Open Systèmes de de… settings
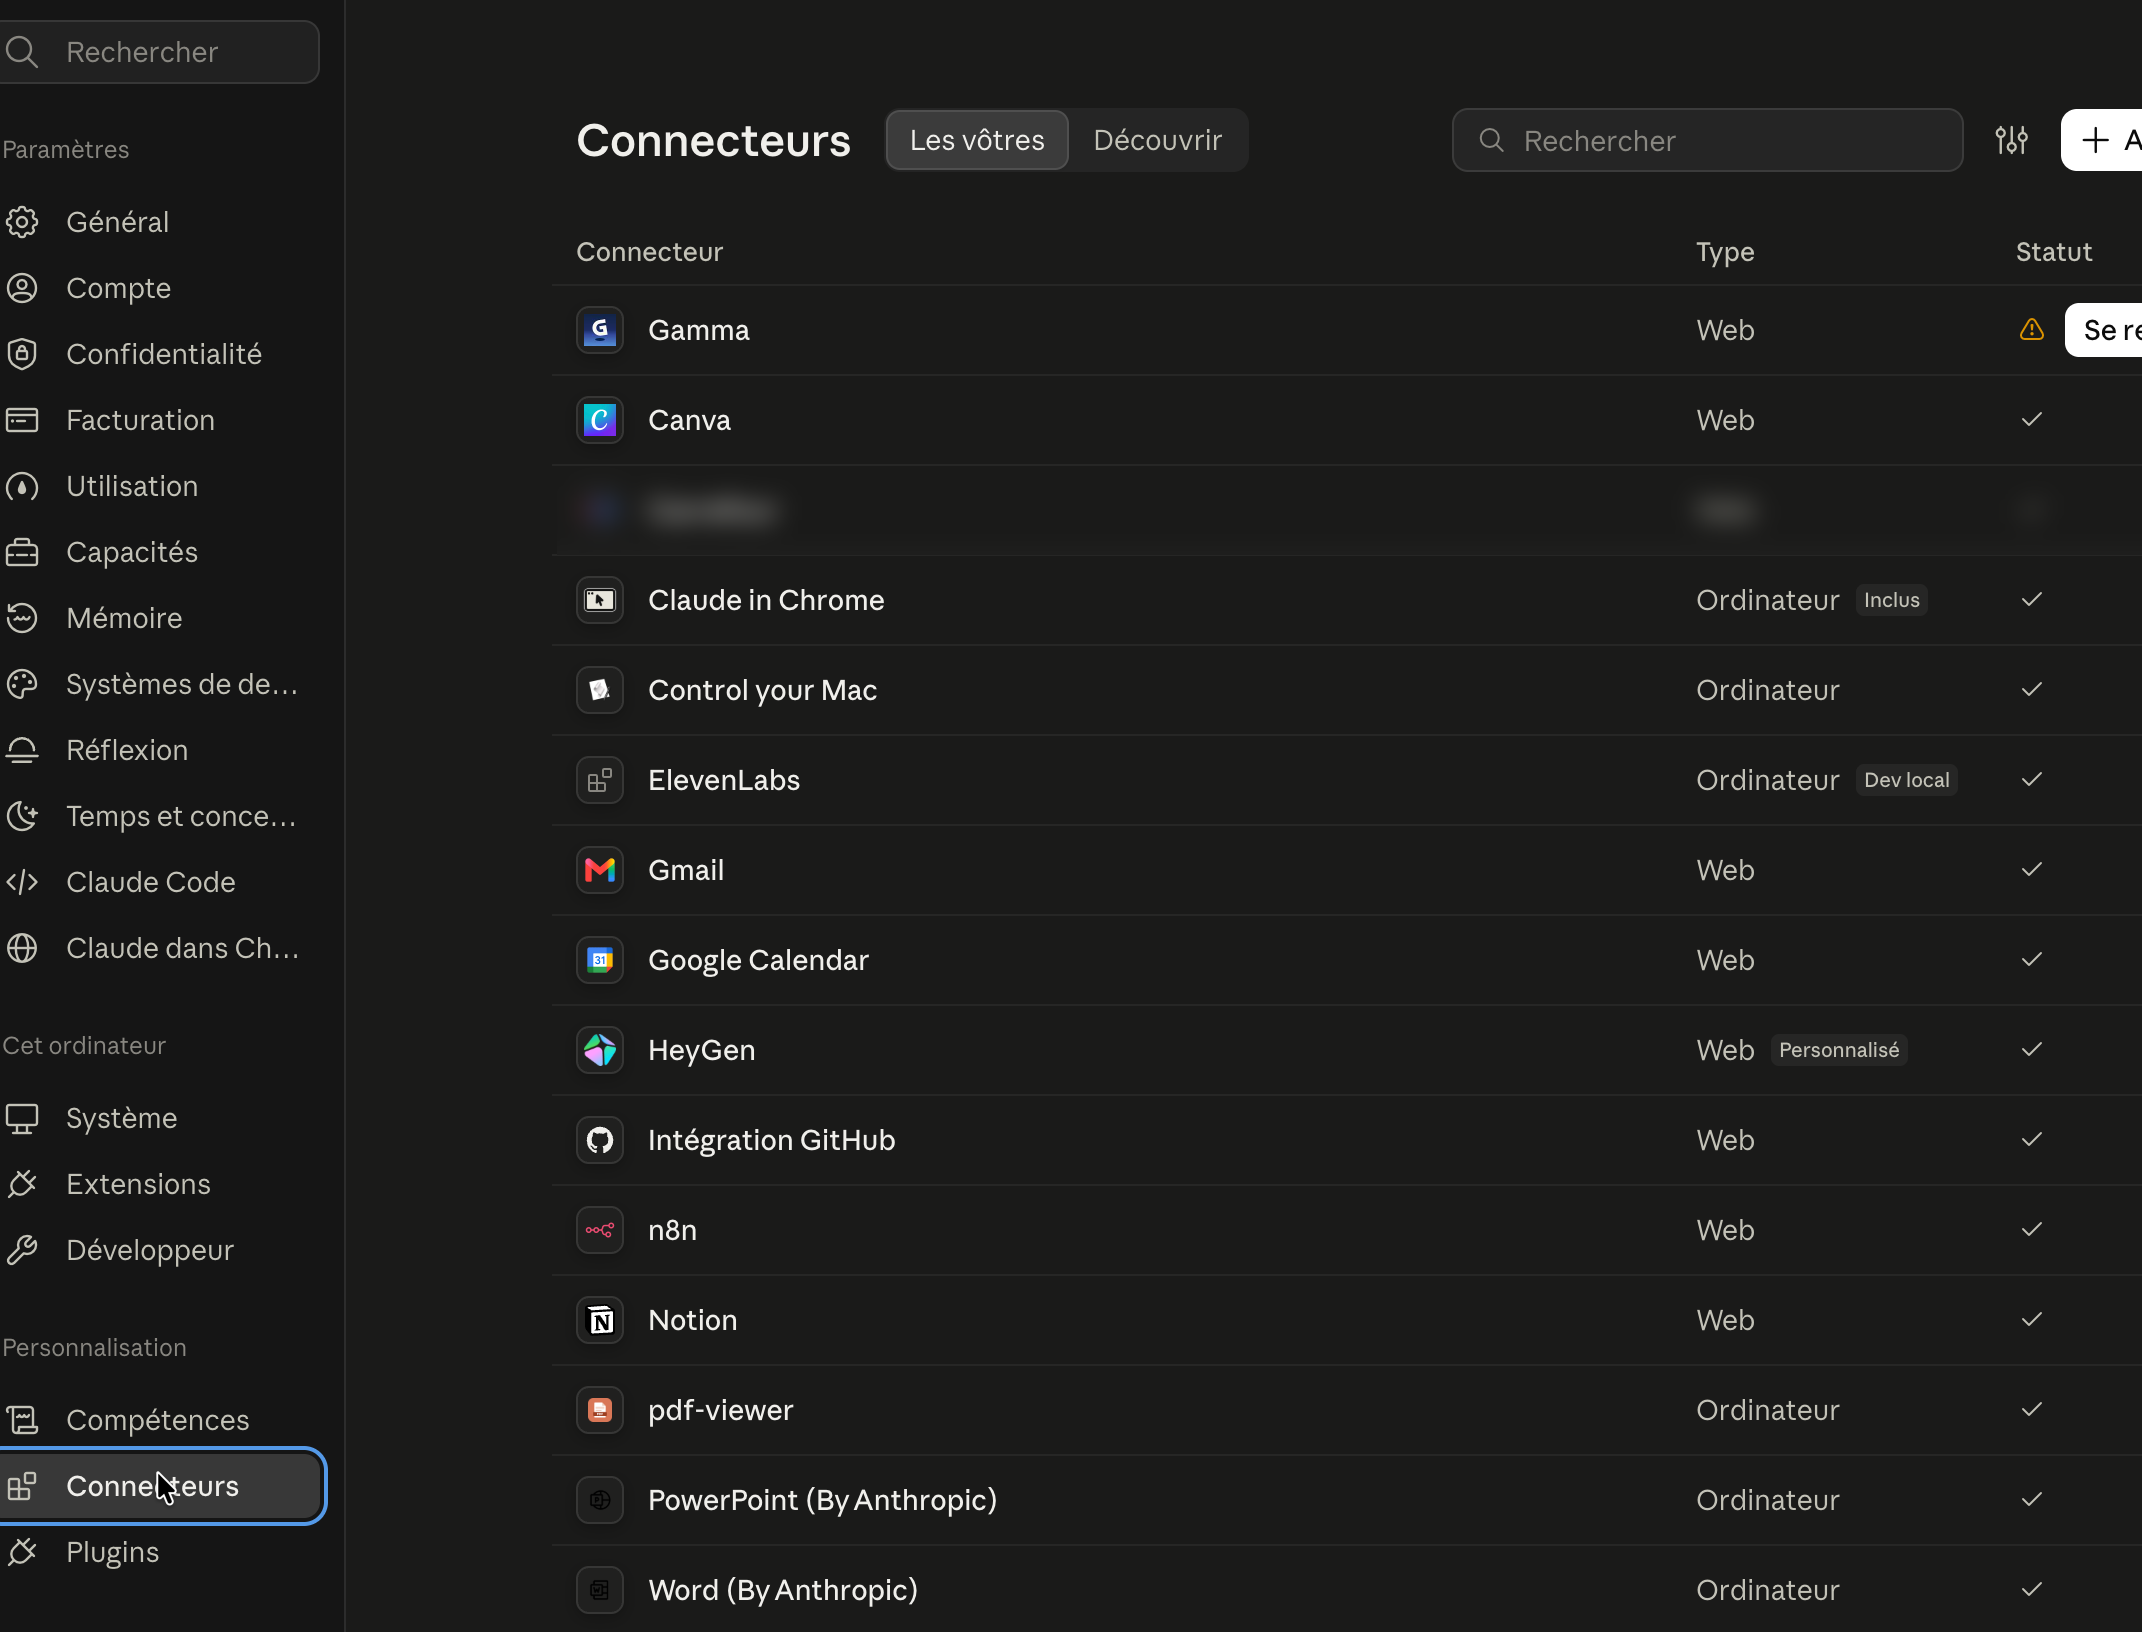 [x=160, y=684]
